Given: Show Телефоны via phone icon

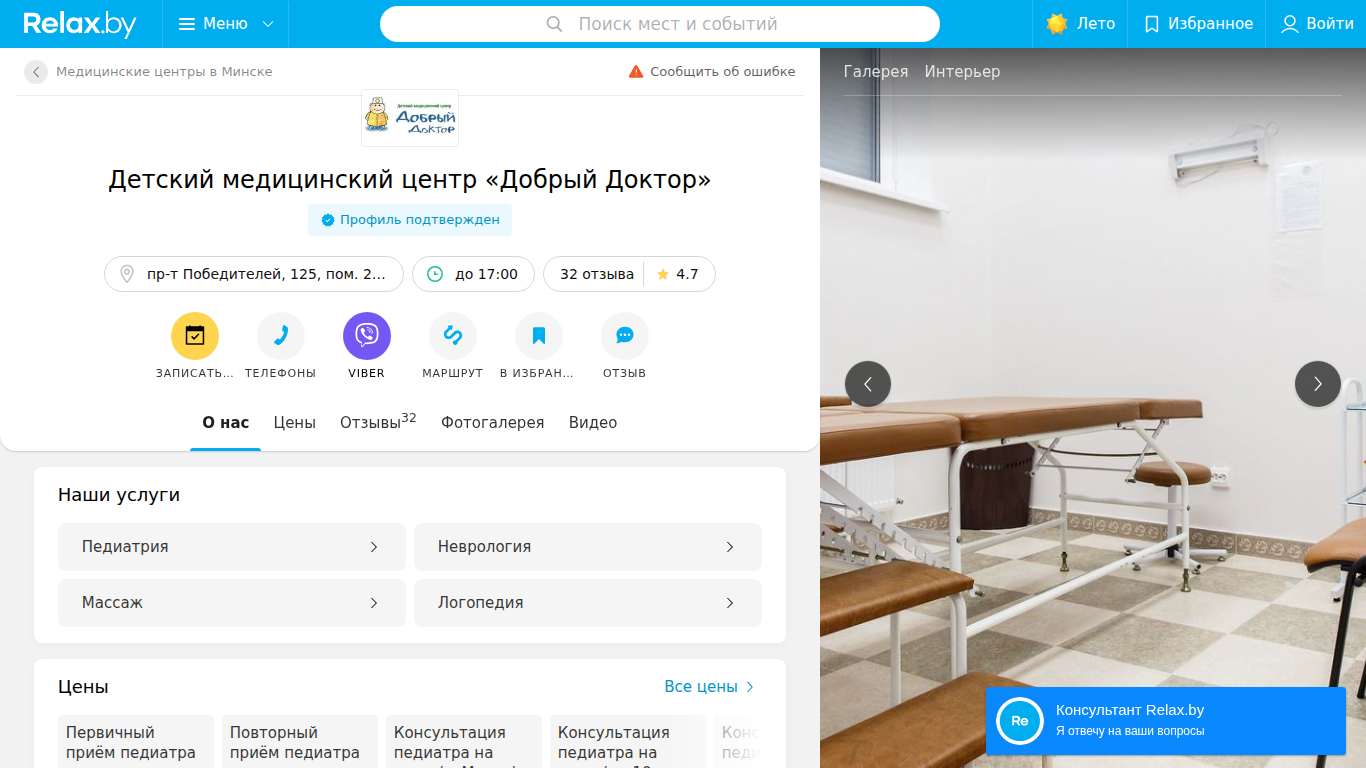Looking at the screenshot, I should pyautogui.click(x=281, y=336).
